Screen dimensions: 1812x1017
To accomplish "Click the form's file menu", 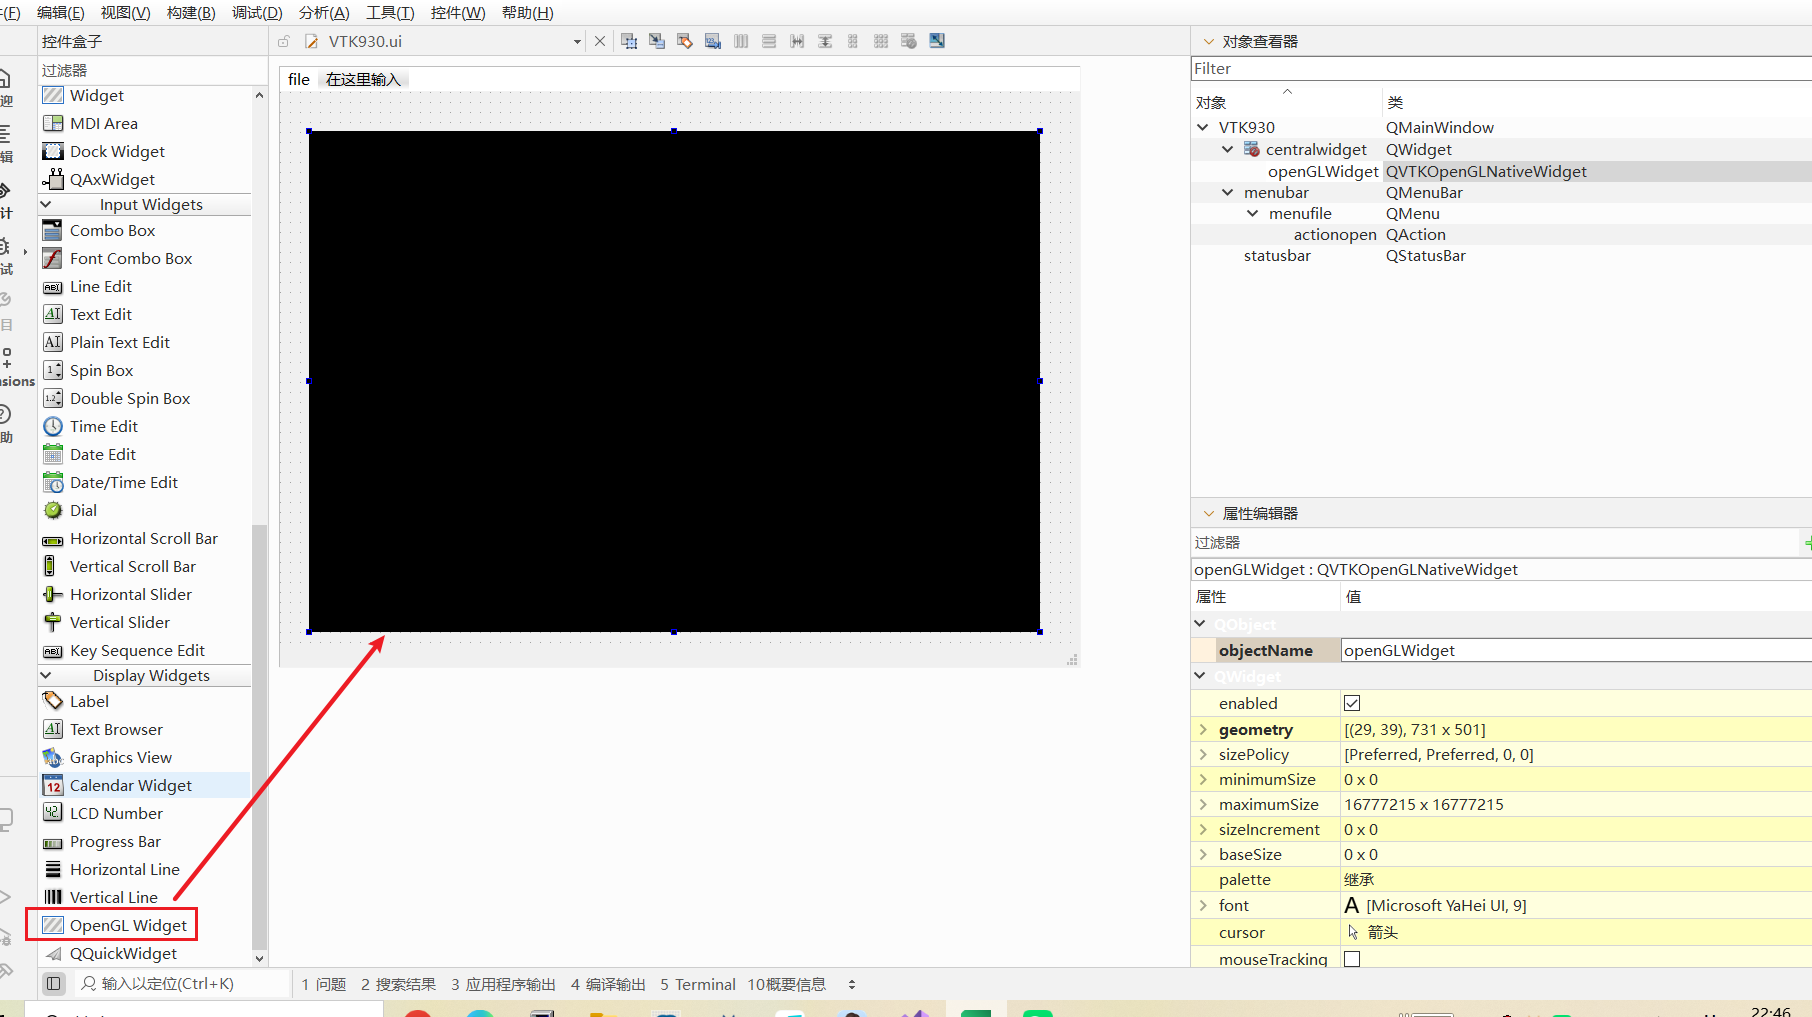I will pyautogui.click(x=299, y=79).
